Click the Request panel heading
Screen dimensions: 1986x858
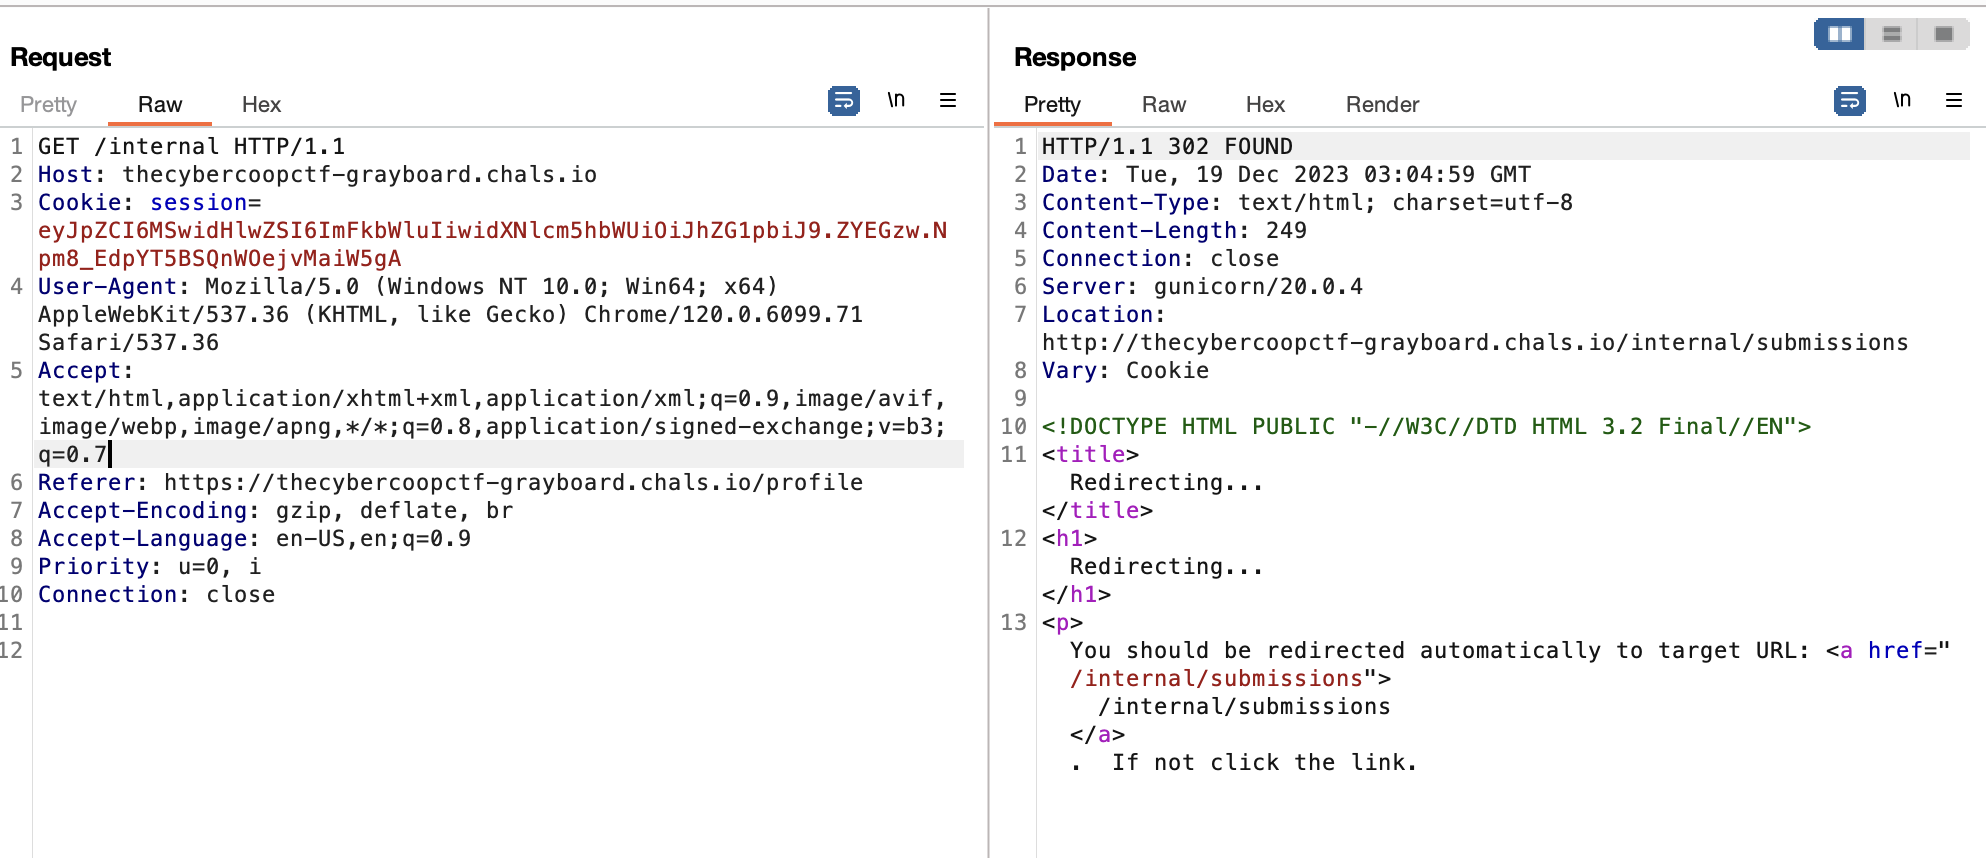pos(60,57)
